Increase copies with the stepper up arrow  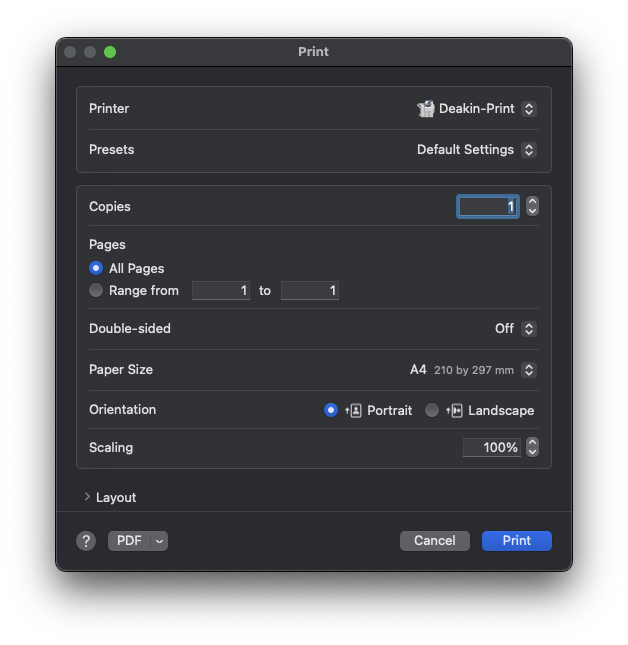533,202
